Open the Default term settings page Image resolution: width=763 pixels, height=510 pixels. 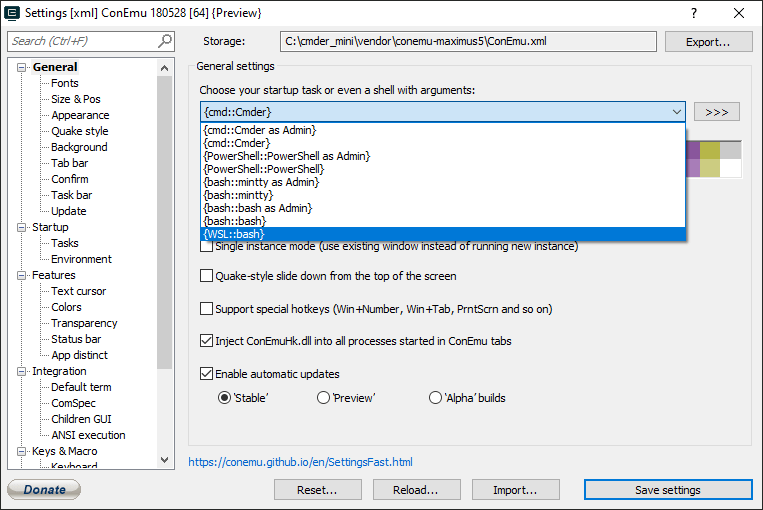[x=81, y=387]
